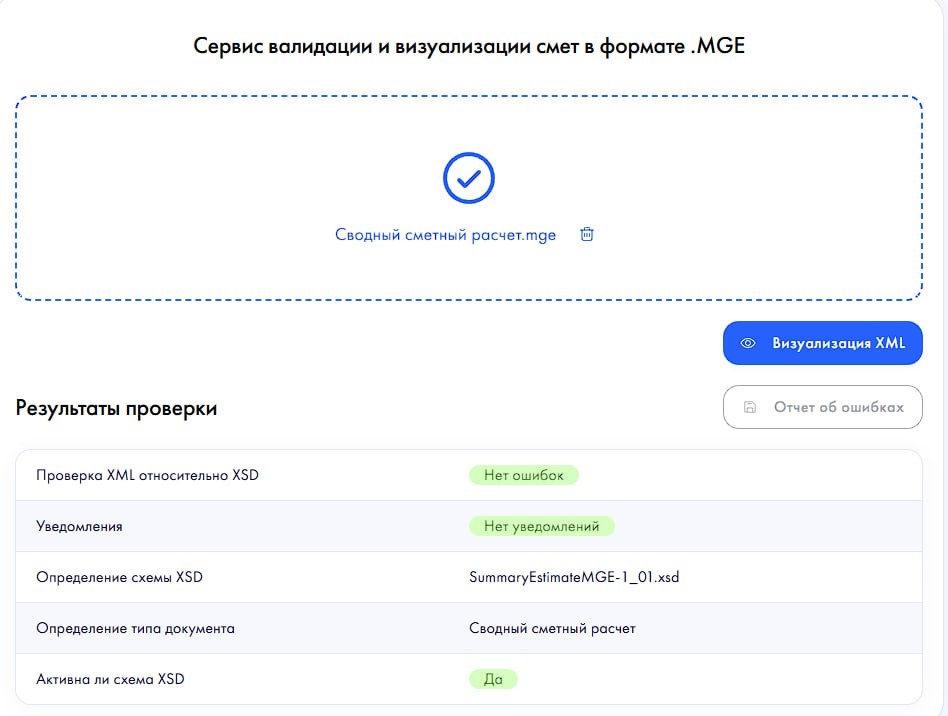The height and width of the screenshot is (716, 948).
Task: Click the eye icon in Визуализация XML
Action: click(748, 343)
